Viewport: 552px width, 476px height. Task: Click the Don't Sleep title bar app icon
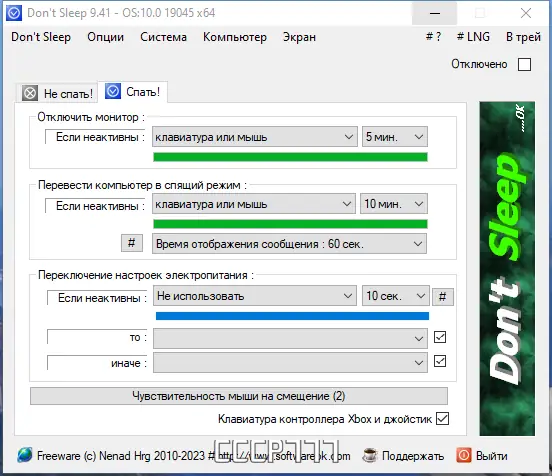[x=14, y=13]
